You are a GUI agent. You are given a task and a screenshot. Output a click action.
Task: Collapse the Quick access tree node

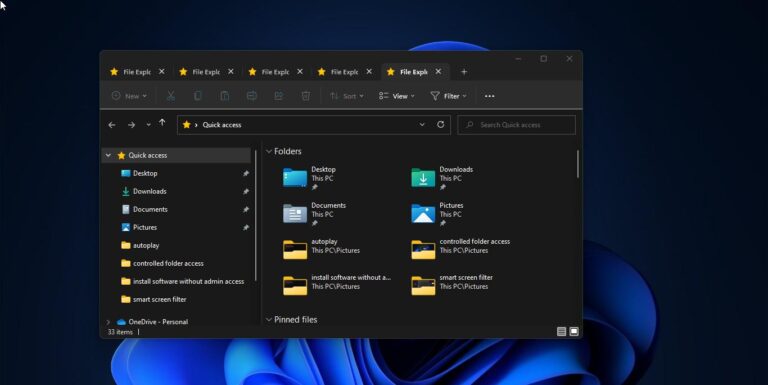coord(108,155)
